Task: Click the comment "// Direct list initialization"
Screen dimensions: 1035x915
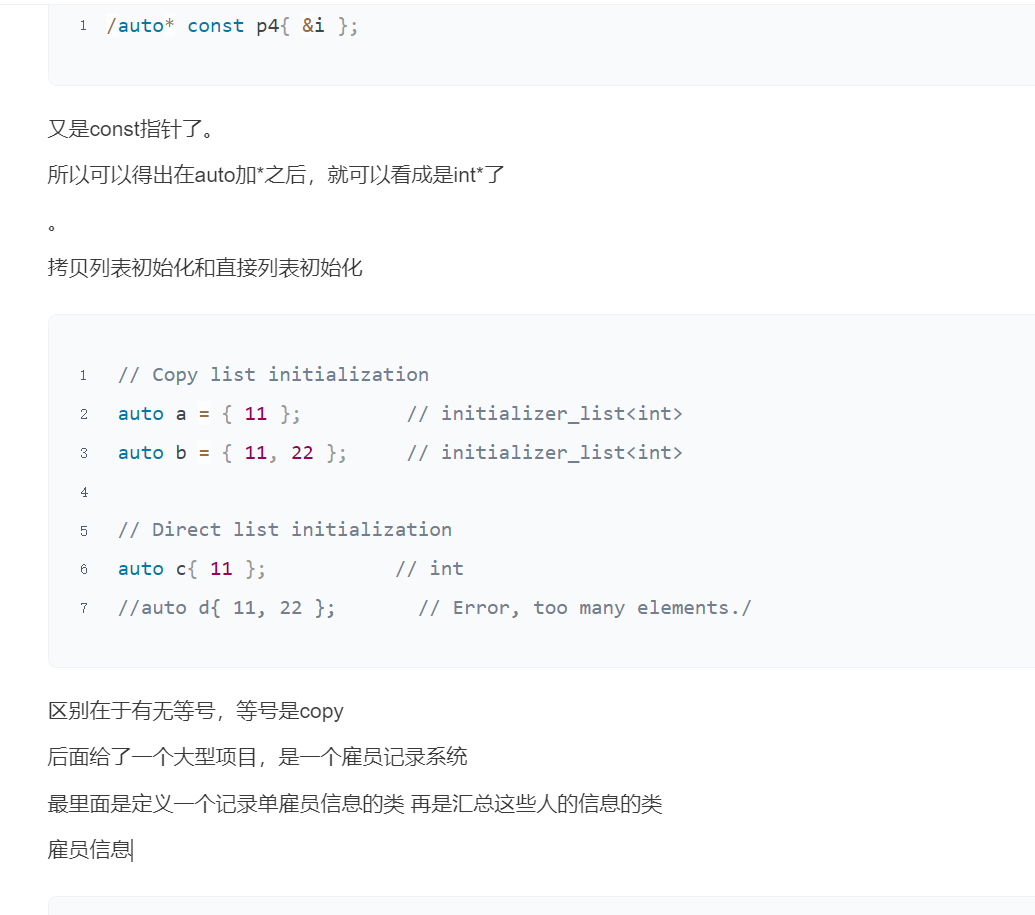Action: click(x=284, y=530)
